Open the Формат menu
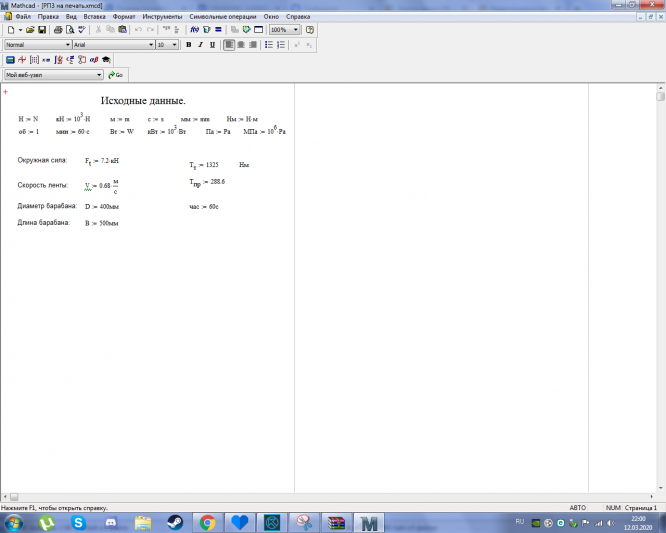666x533 pixels. (124, 17)
